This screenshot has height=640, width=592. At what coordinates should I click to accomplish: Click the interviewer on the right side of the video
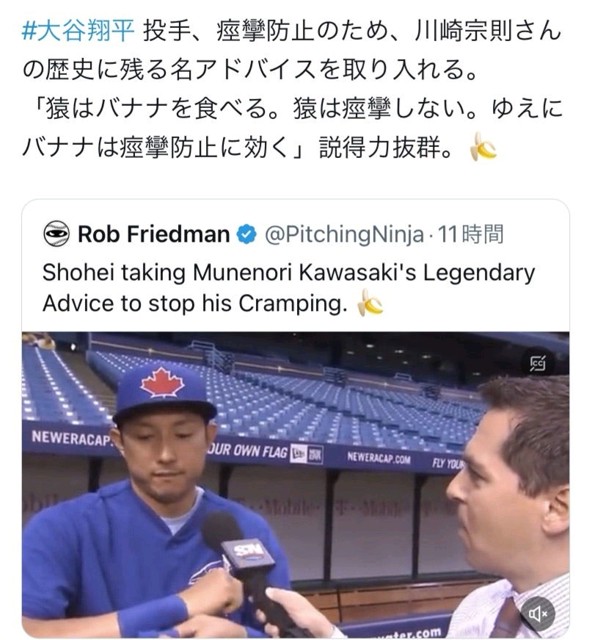[510, 506]
